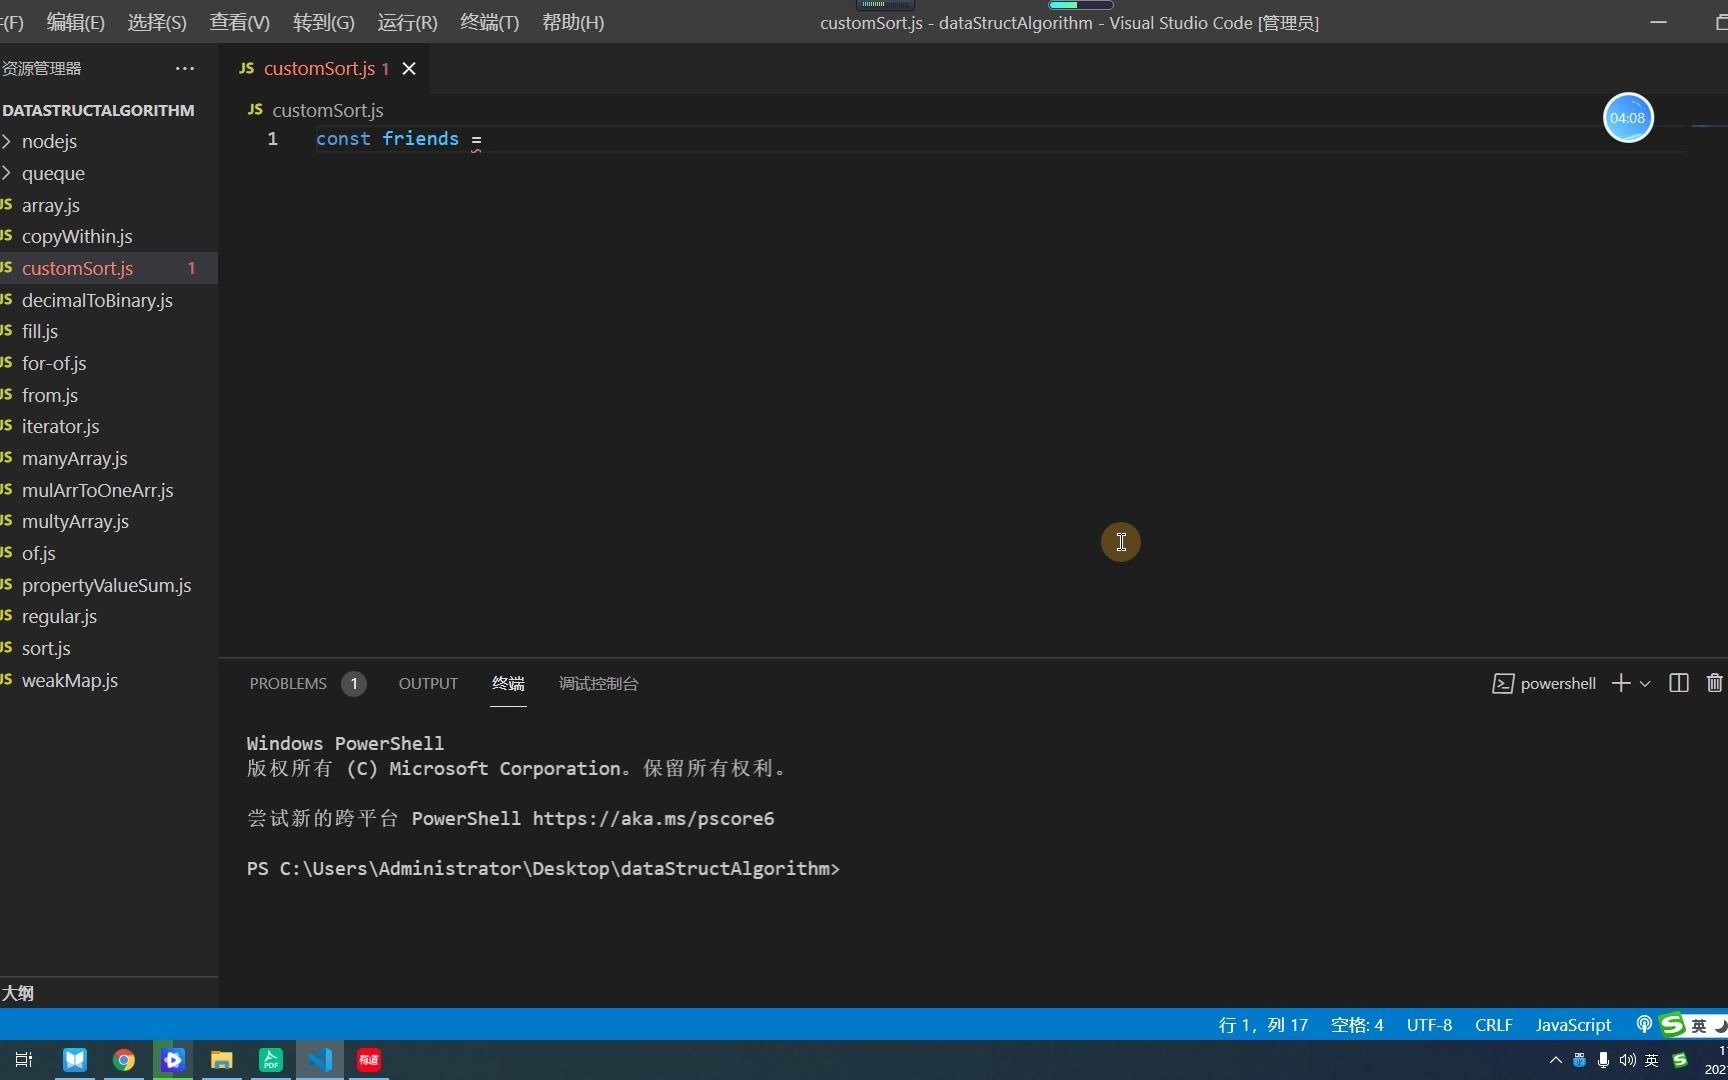Viewport: 1728px width, 1080px height.
Task: Open the 终端(T) menu
Action: (489, 22)
